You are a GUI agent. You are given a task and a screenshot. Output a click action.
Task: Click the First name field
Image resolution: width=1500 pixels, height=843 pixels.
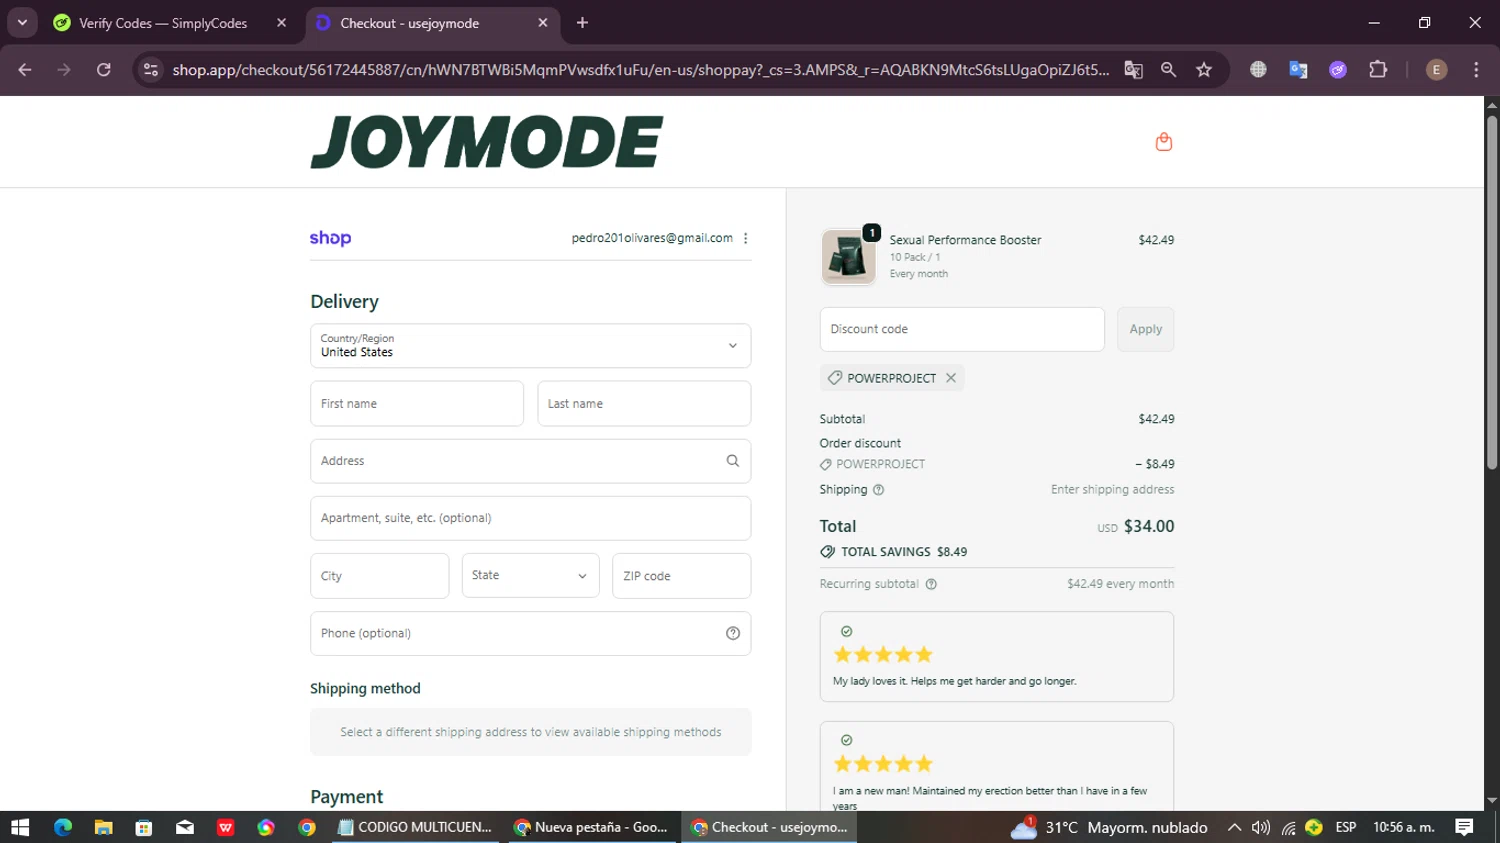tap(417, 404)
